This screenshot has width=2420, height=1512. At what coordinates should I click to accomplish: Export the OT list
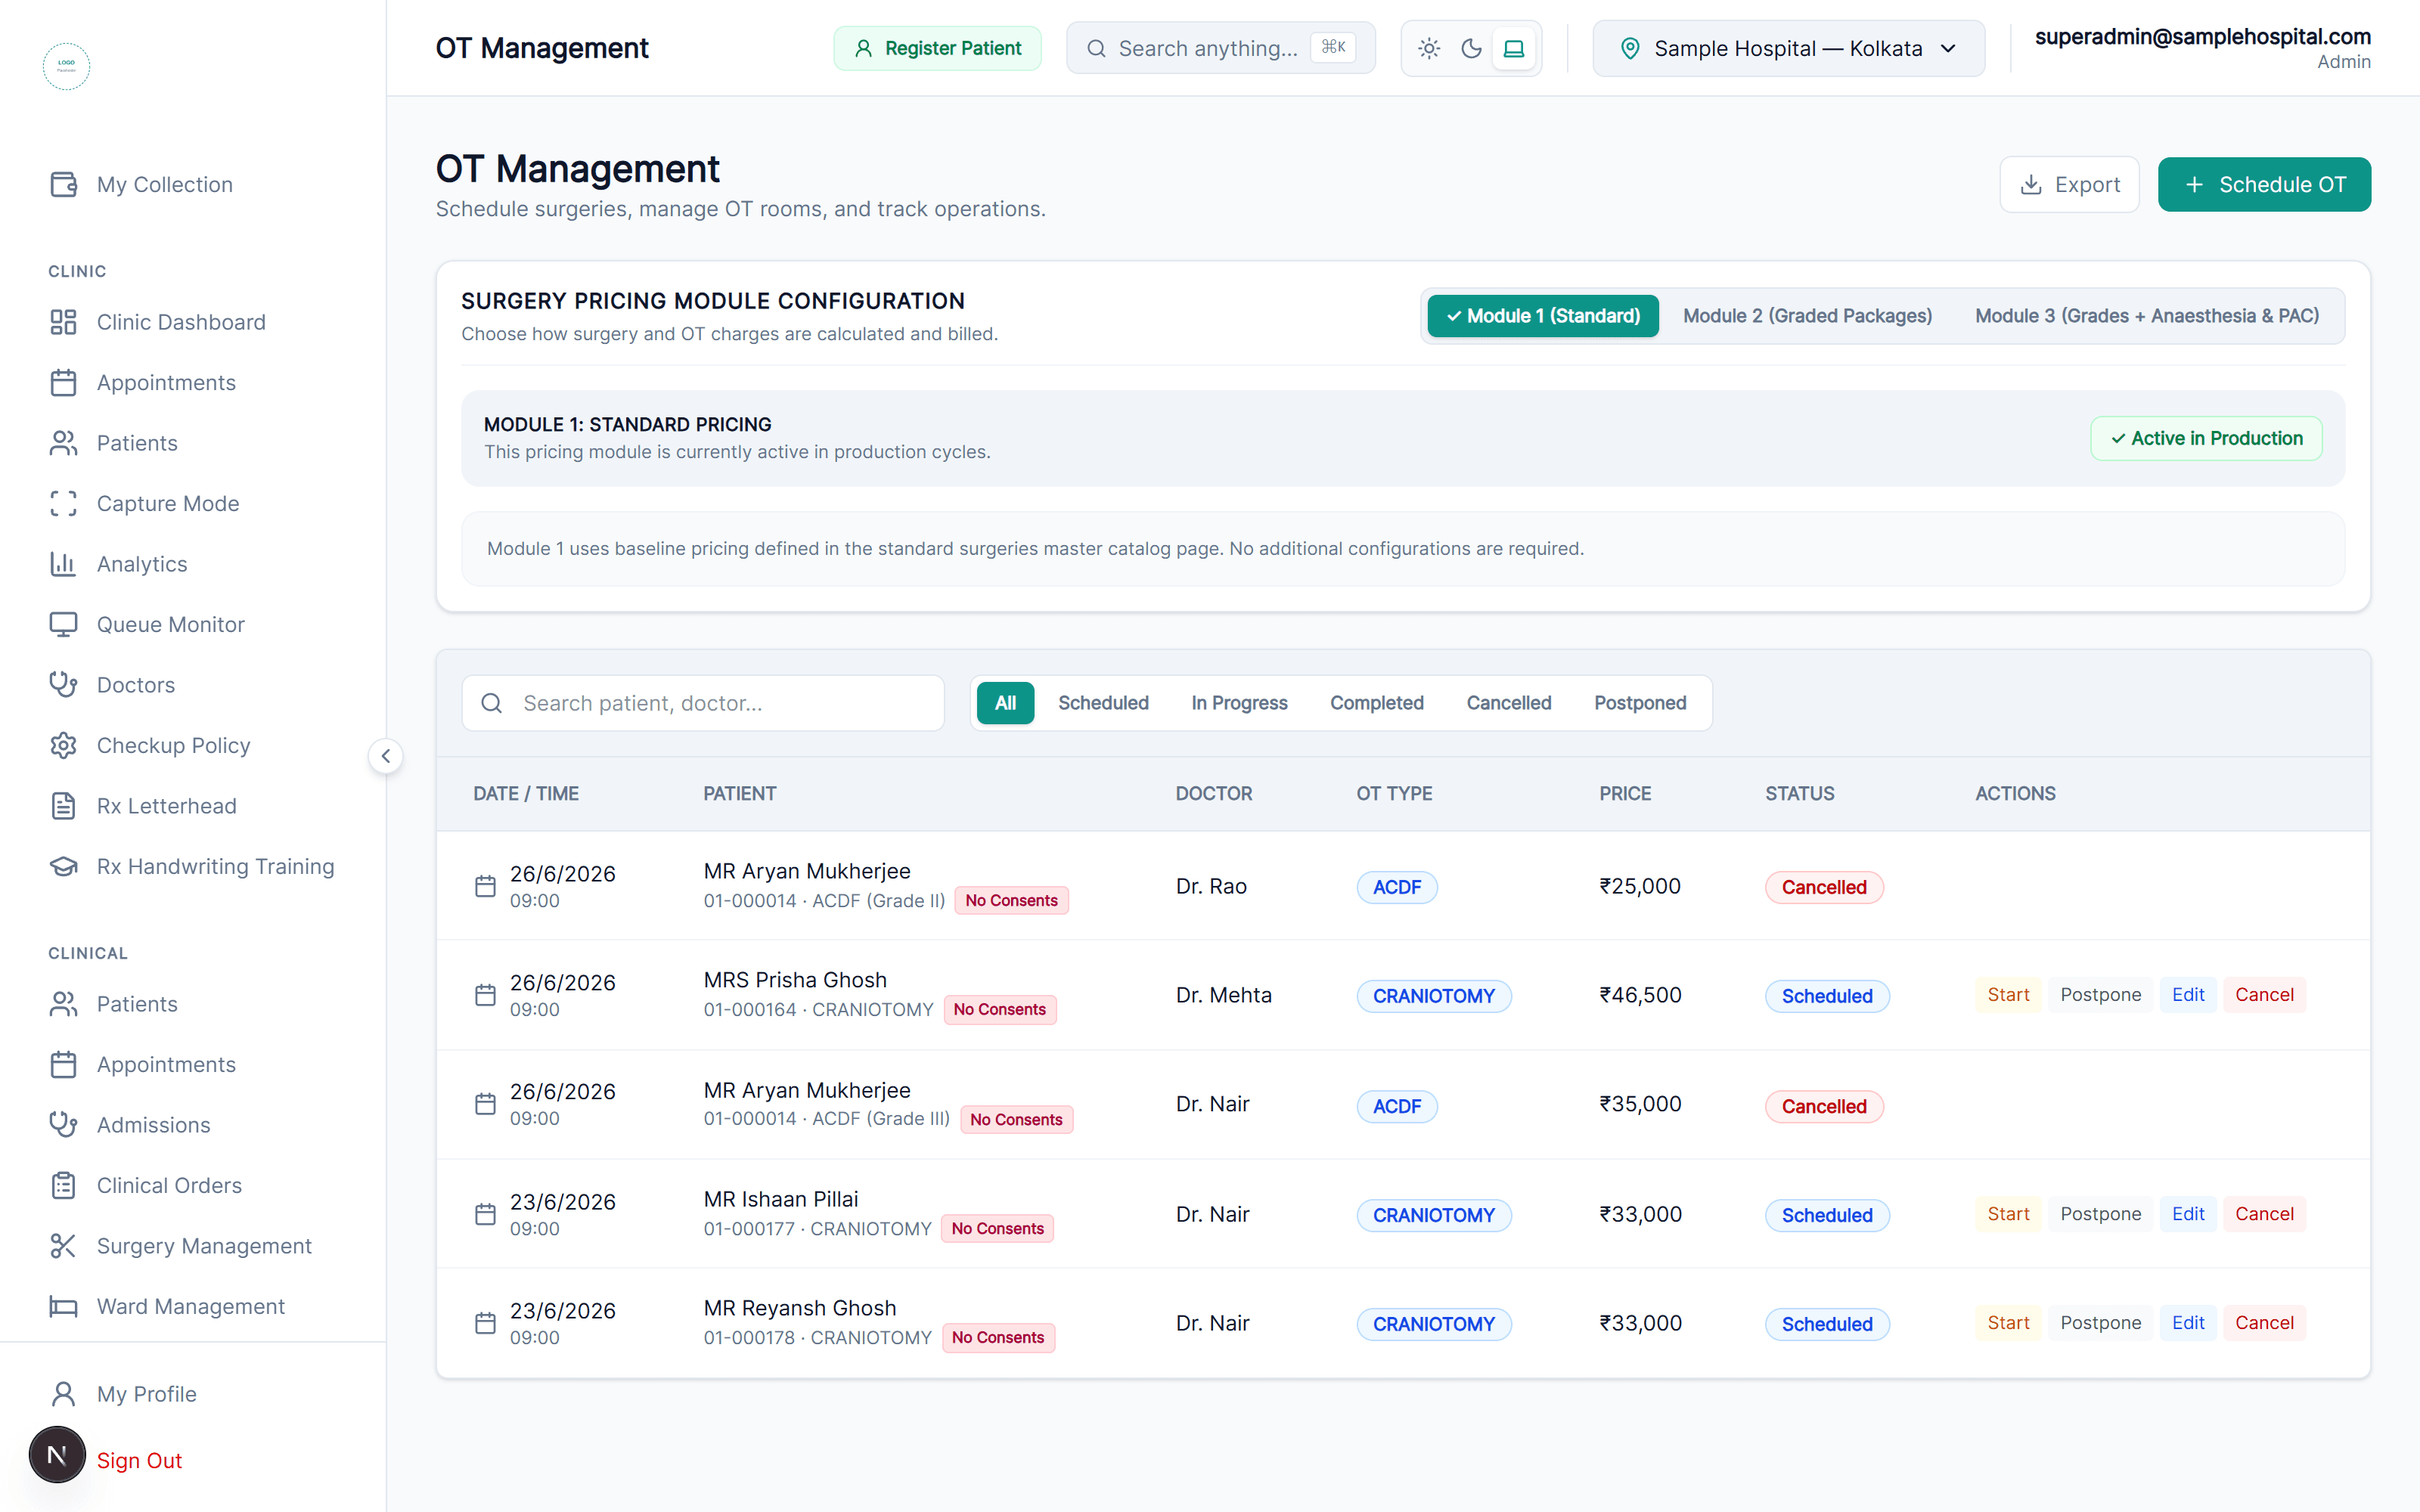(2069, 184)
